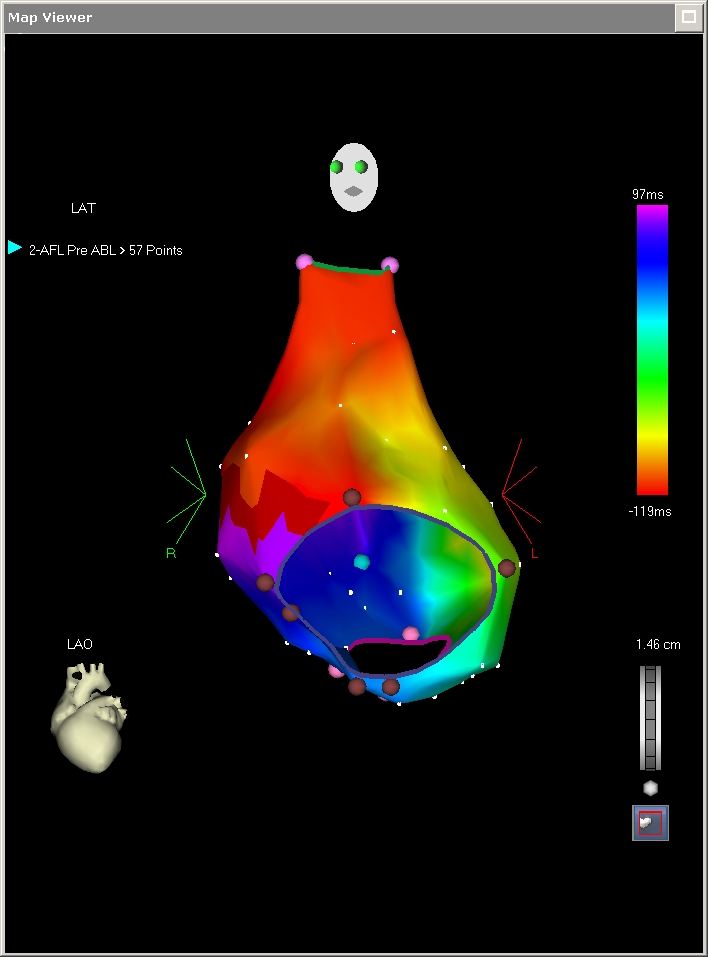Click the pink tag above the white cutout

[411, 634]
